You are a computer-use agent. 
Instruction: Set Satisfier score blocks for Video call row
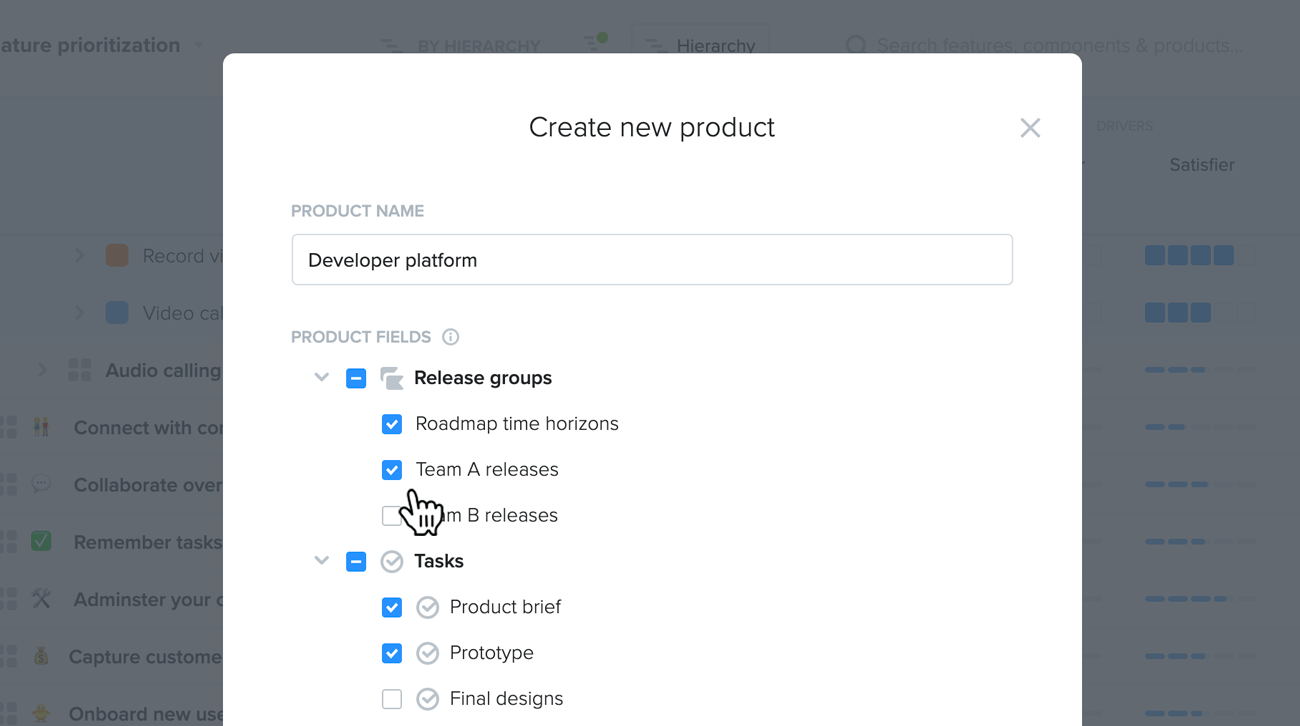click(1200, 313)
